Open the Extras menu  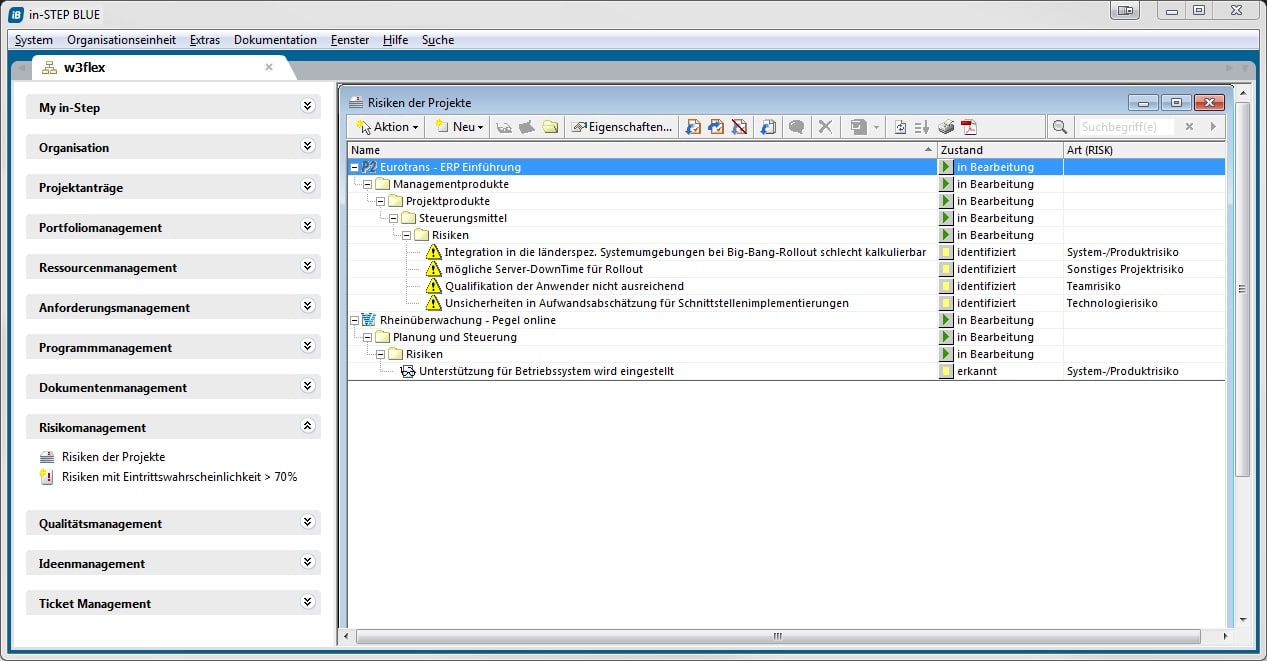point(205,40)
